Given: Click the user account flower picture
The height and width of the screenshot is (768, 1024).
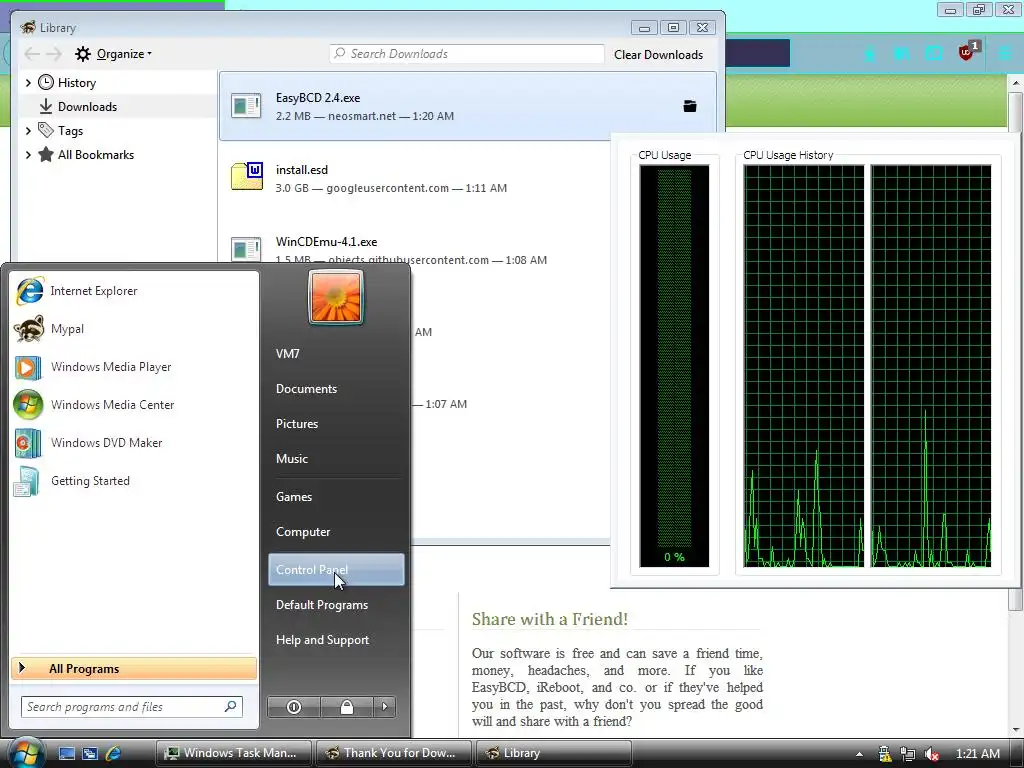Looking at the screenshot, I should point(336,298).
